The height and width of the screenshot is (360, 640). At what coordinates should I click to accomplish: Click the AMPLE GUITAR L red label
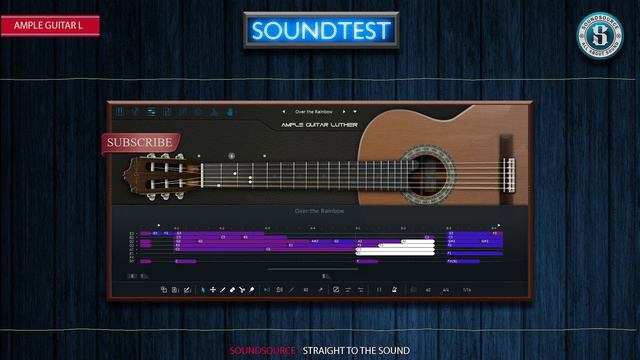pyautogui.click(x=50, y=26)
